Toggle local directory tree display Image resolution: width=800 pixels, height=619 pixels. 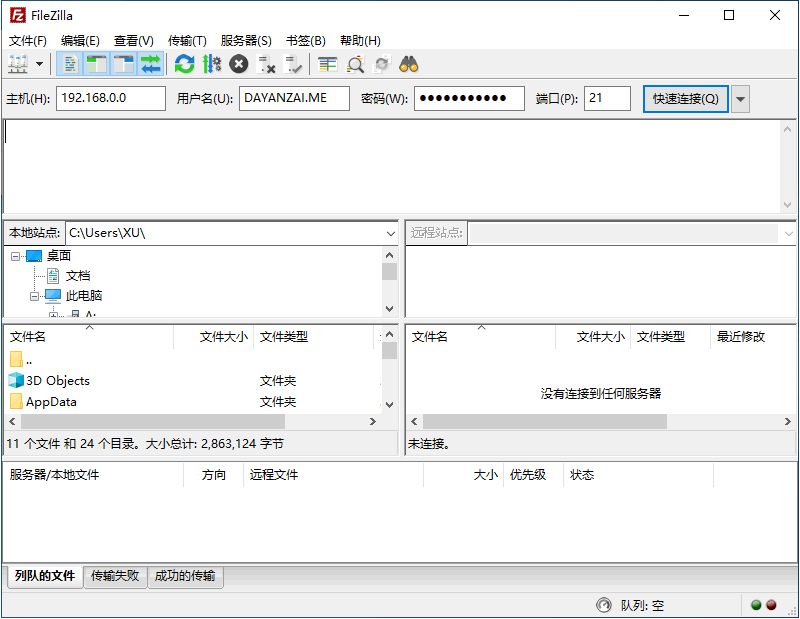point(96,64)
